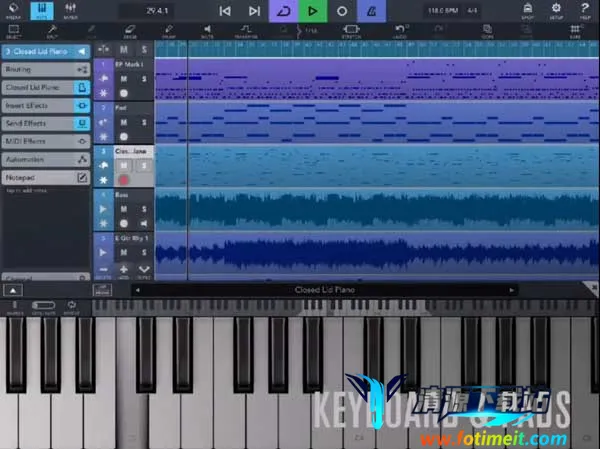This screenshot has width=600, height=449.
Task: Open the Mixer panel
Action: [70, 10]
